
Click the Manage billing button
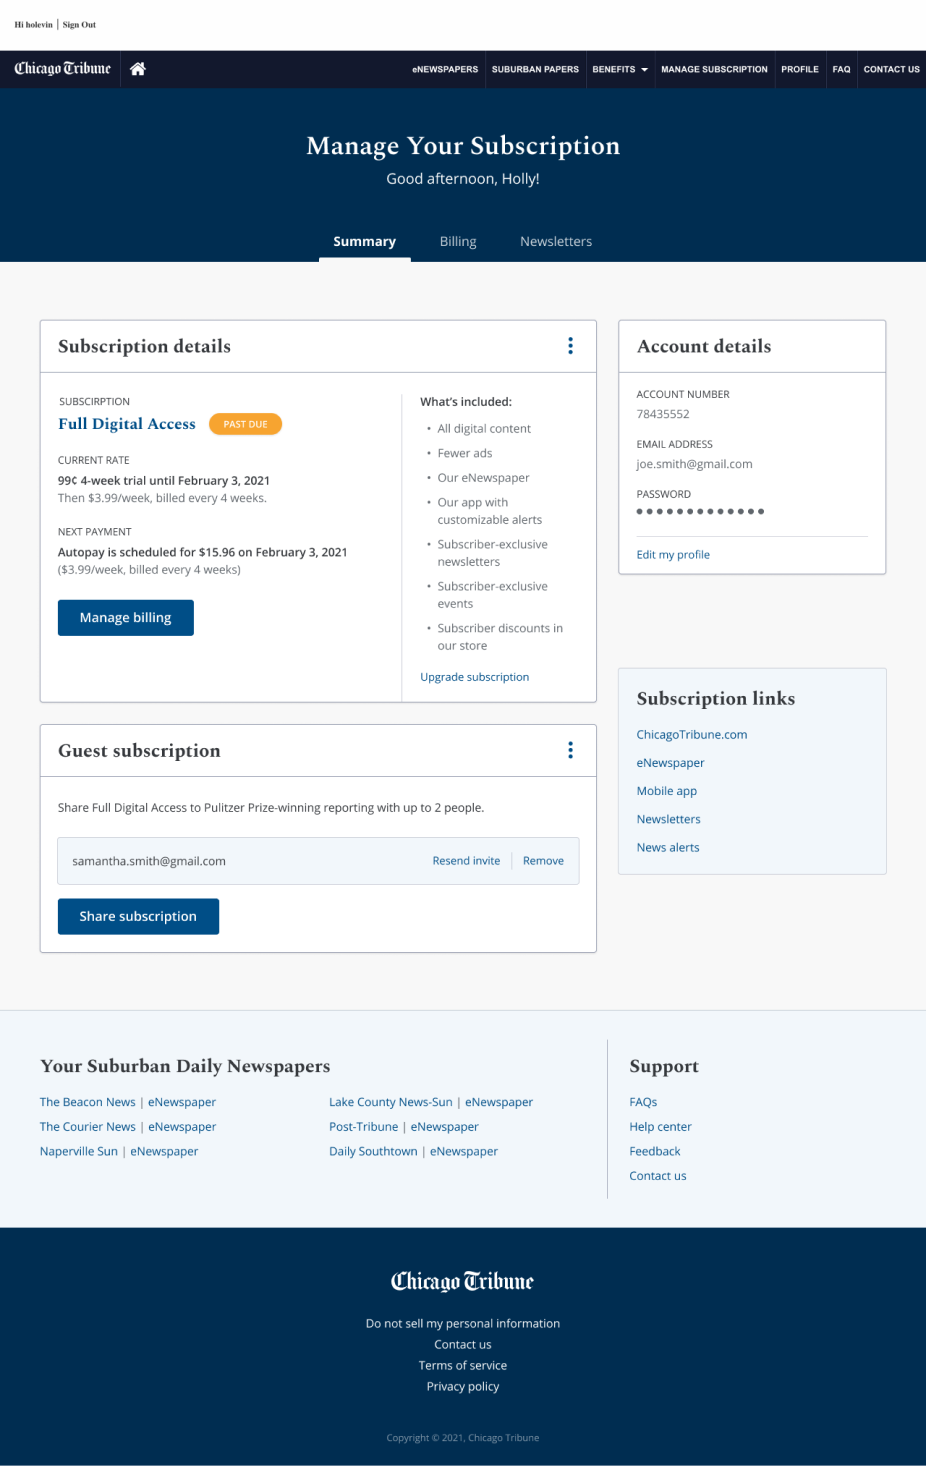click(126, 618)
